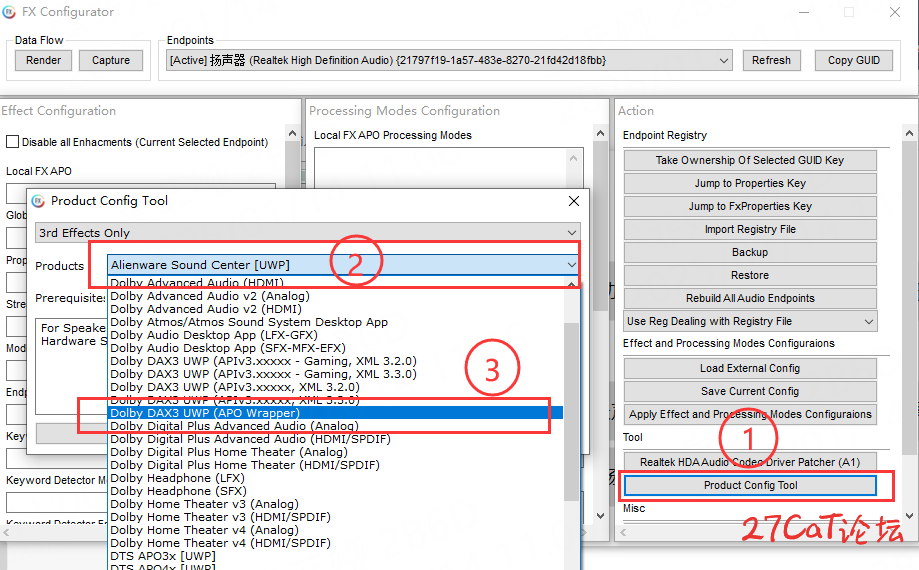Viewport: 919px width, 570px height.
Task: Close the FX Configurator window
Action: coord(895,12)
